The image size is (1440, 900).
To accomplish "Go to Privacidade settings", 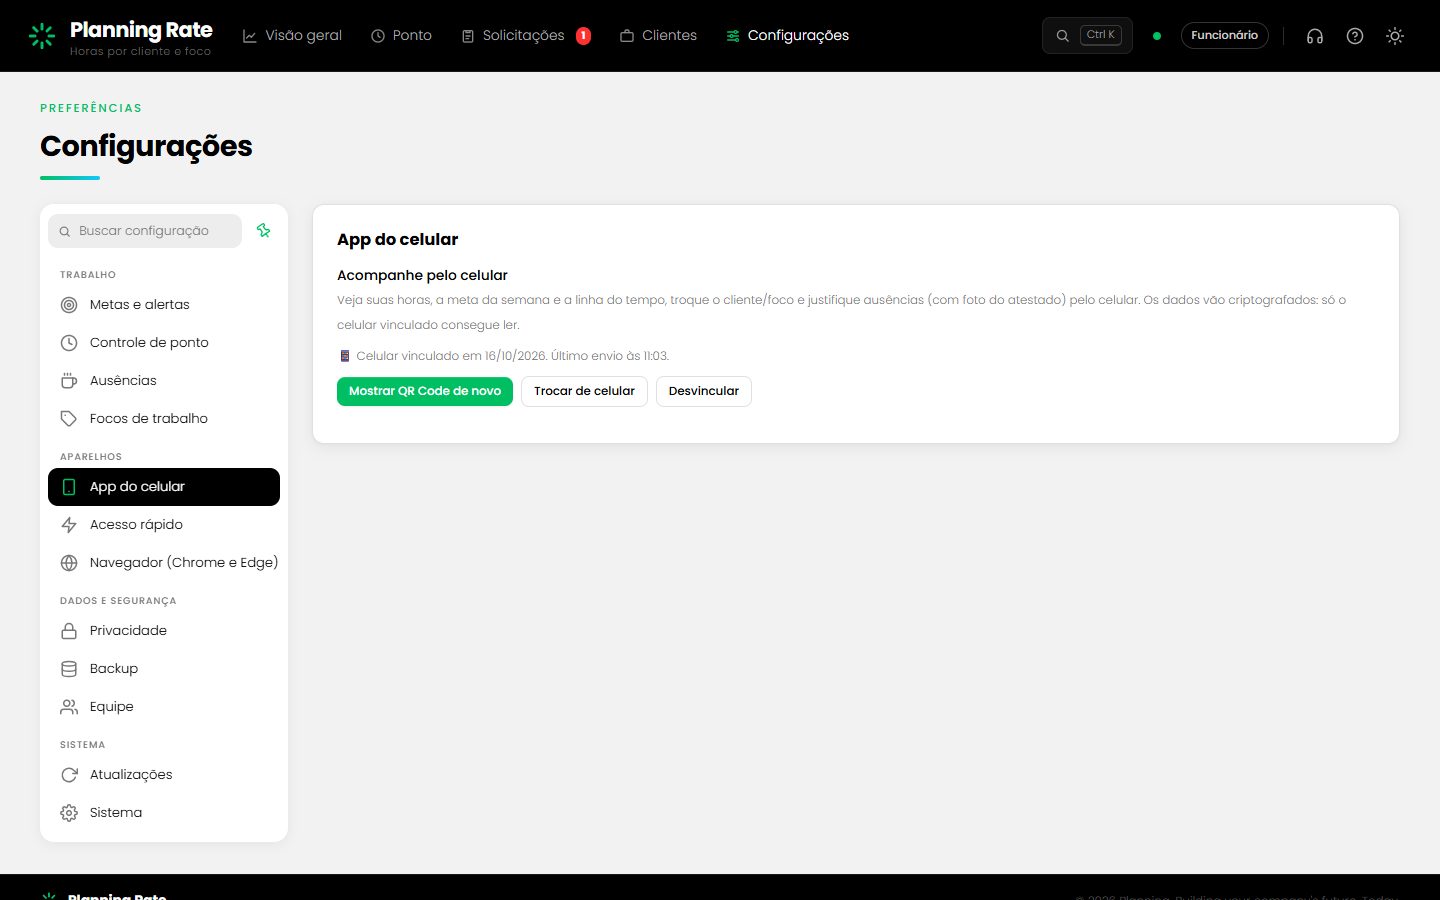I will tap(164, 631).
